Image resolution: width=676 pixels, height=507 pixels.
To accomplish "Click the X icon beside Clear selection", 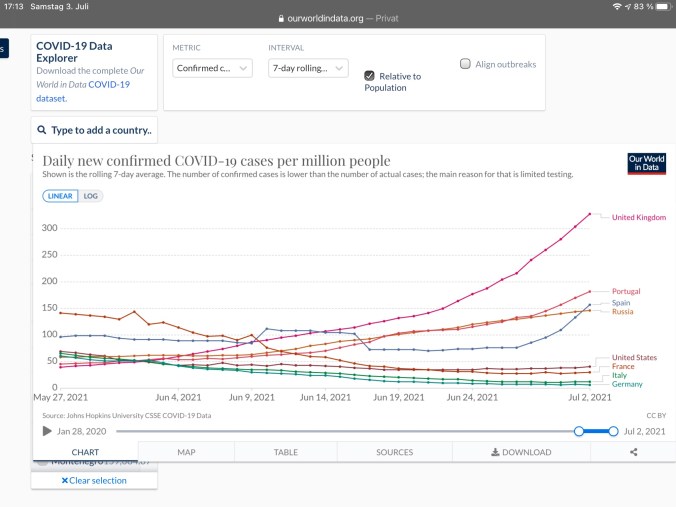I will pyautogui.click(x=66, y=480).
